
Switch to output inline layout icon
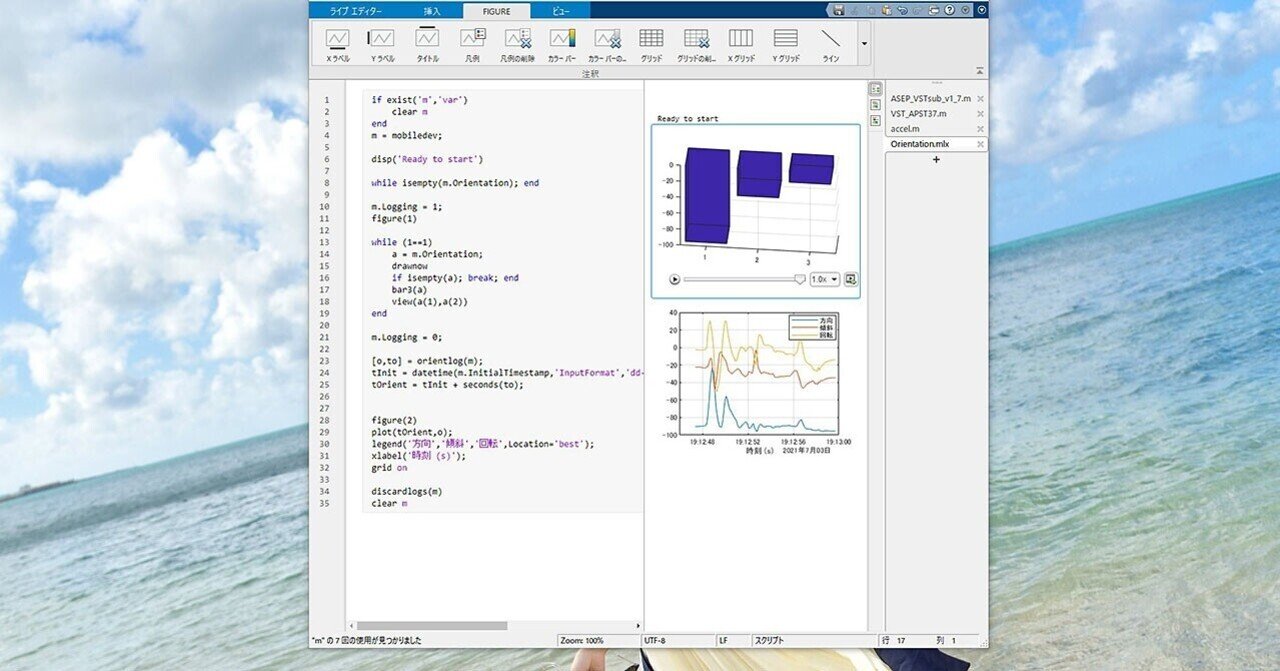(x=875, y=104)
